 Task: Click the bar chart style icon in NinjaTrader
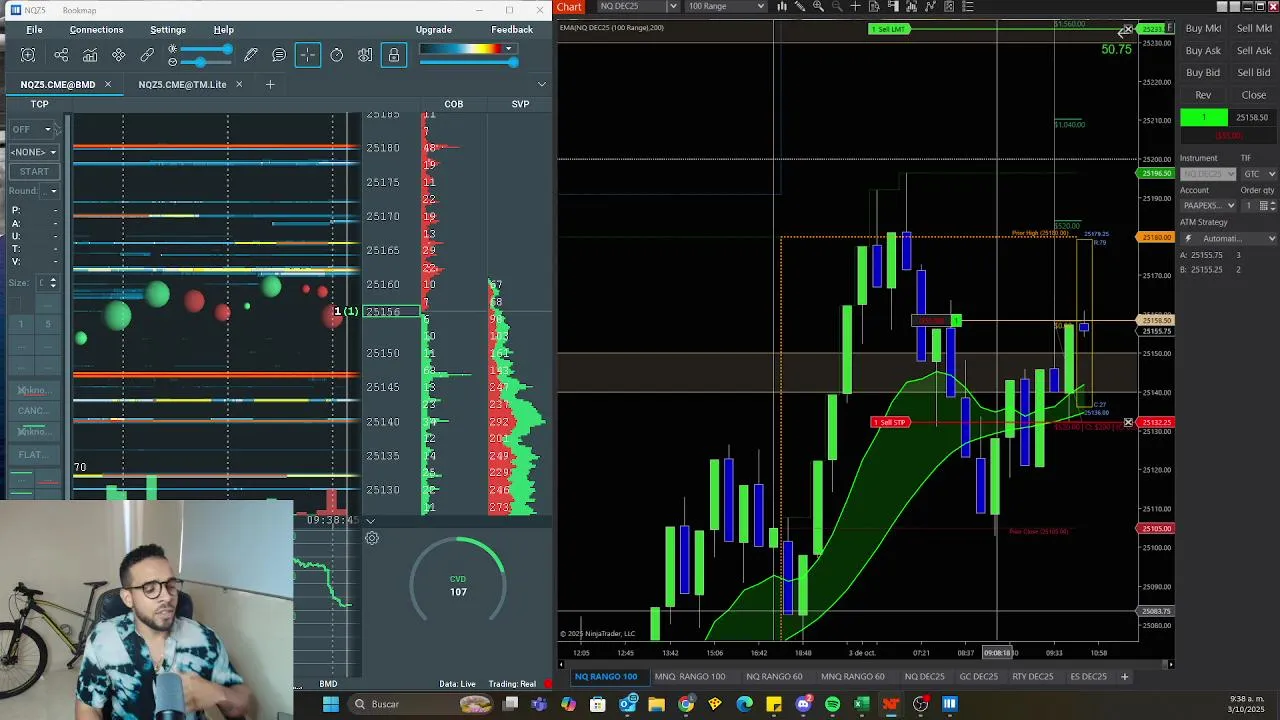(x=782, y=6)
